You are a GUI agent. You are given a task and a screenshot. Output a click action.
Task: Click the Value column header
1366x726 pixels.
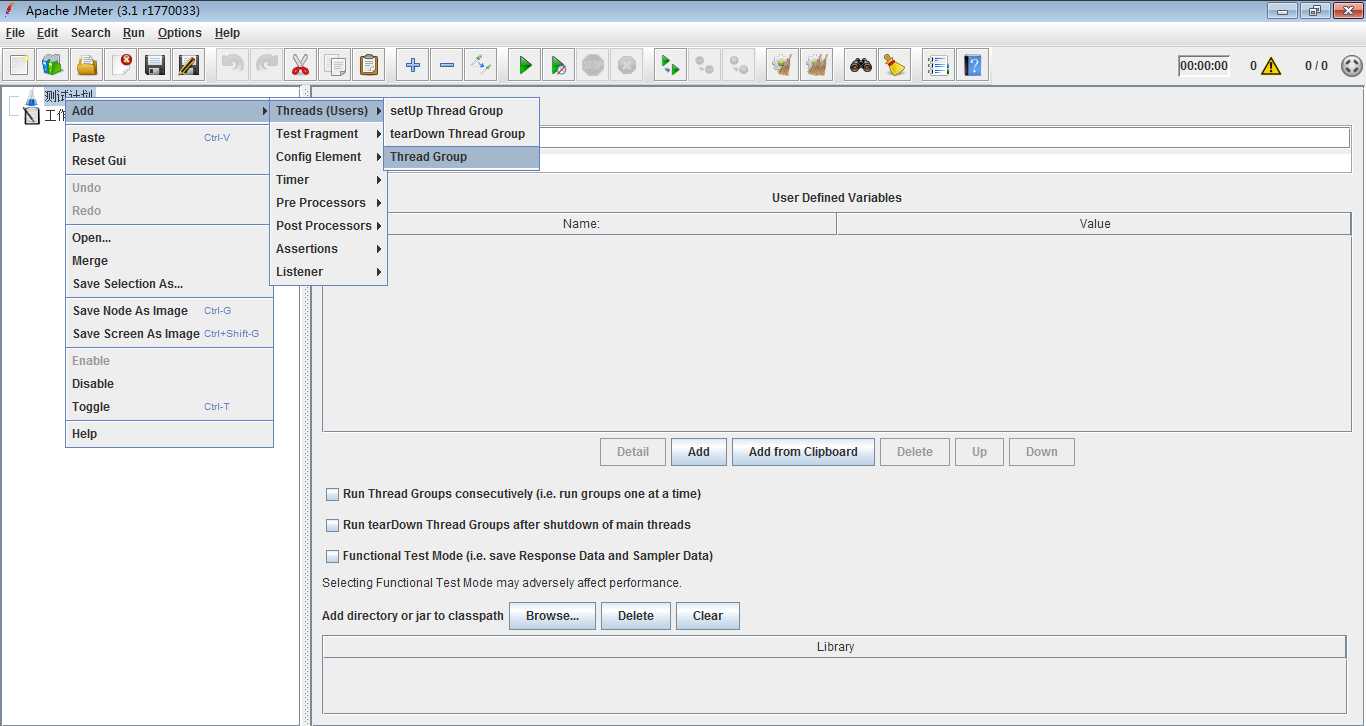1094,224
